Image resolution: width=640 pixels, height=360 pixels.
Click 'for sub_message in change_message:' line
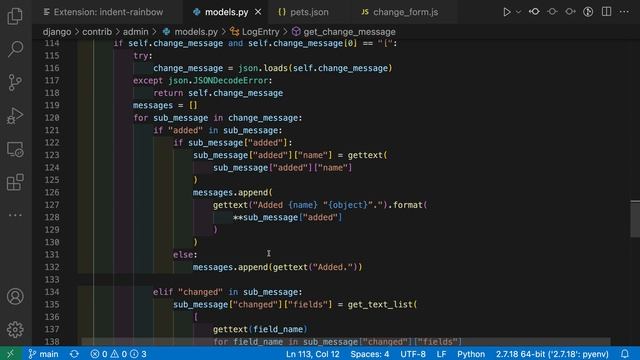(x=218, y=118)
